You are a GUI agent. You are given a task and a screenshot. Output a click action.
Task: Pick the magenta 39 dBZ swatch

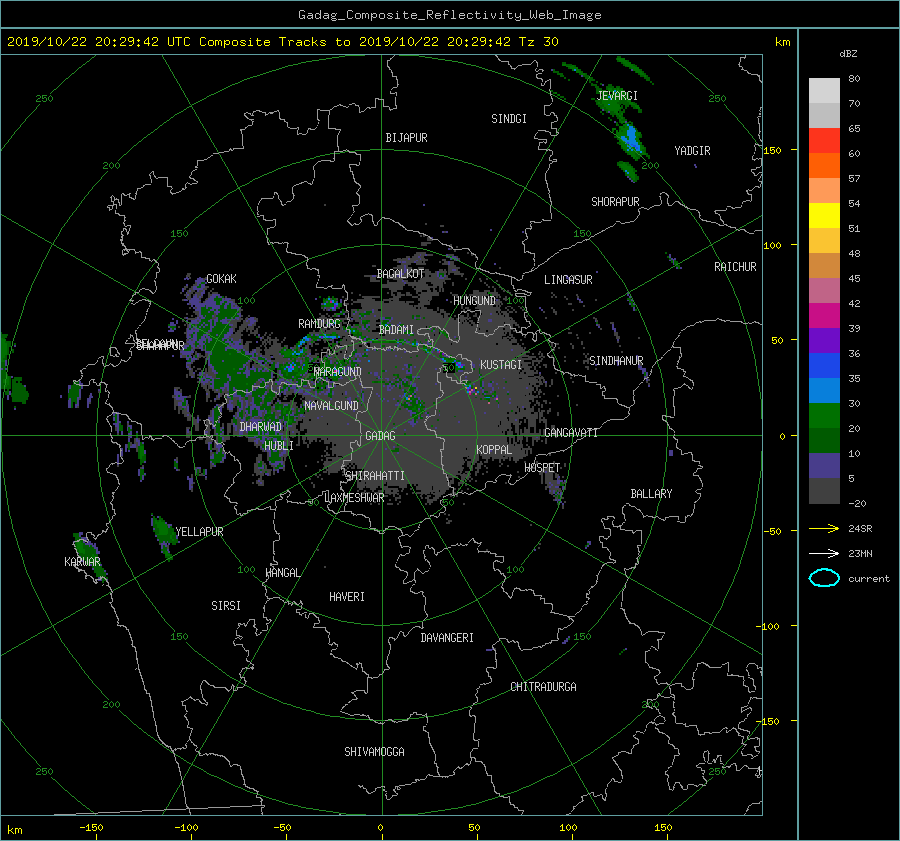(x=824, y=315)
